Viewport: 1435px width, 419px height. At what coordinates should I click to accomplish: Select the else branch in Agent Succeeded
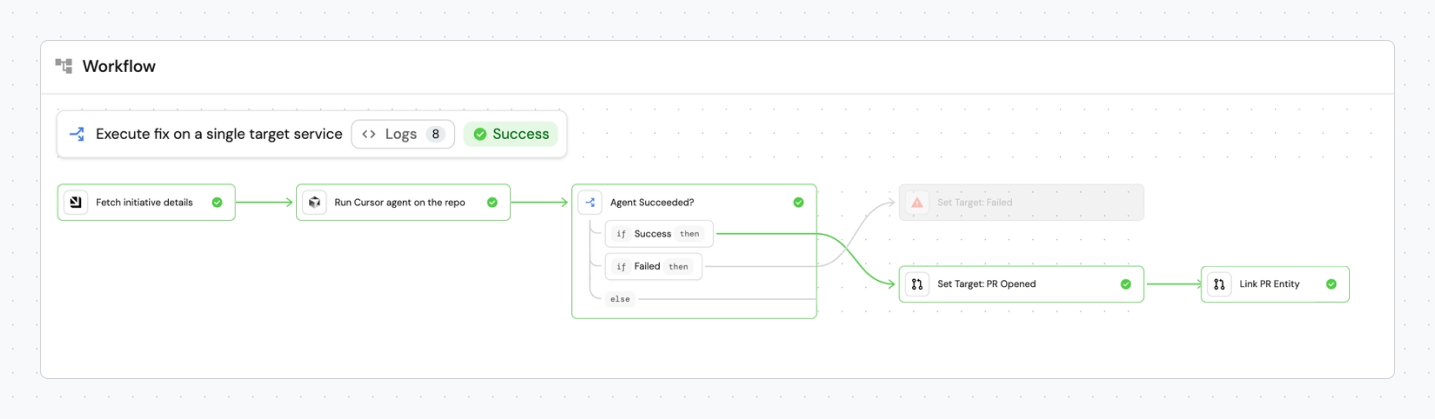(x=621, y=299)
